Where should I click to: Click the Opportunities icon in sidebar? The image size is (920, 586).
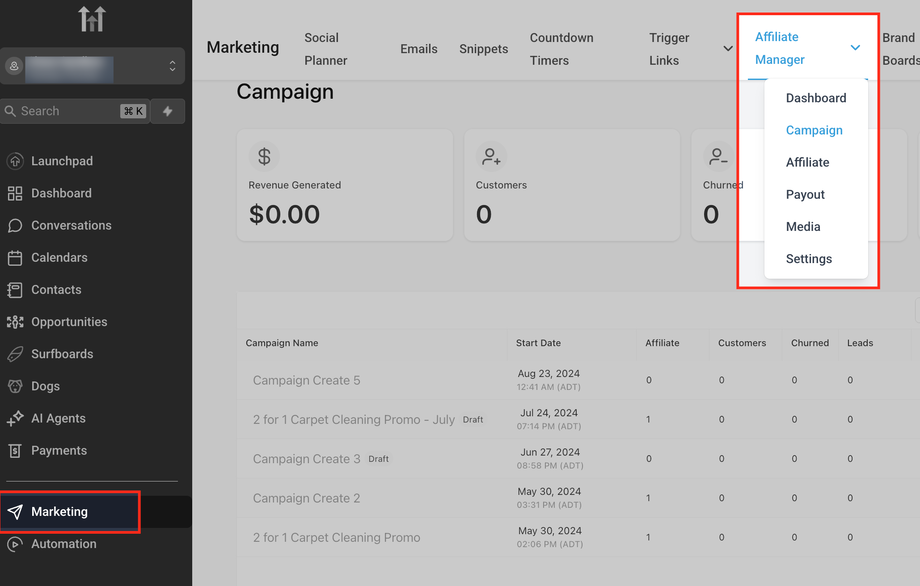(x=15, y=322)
